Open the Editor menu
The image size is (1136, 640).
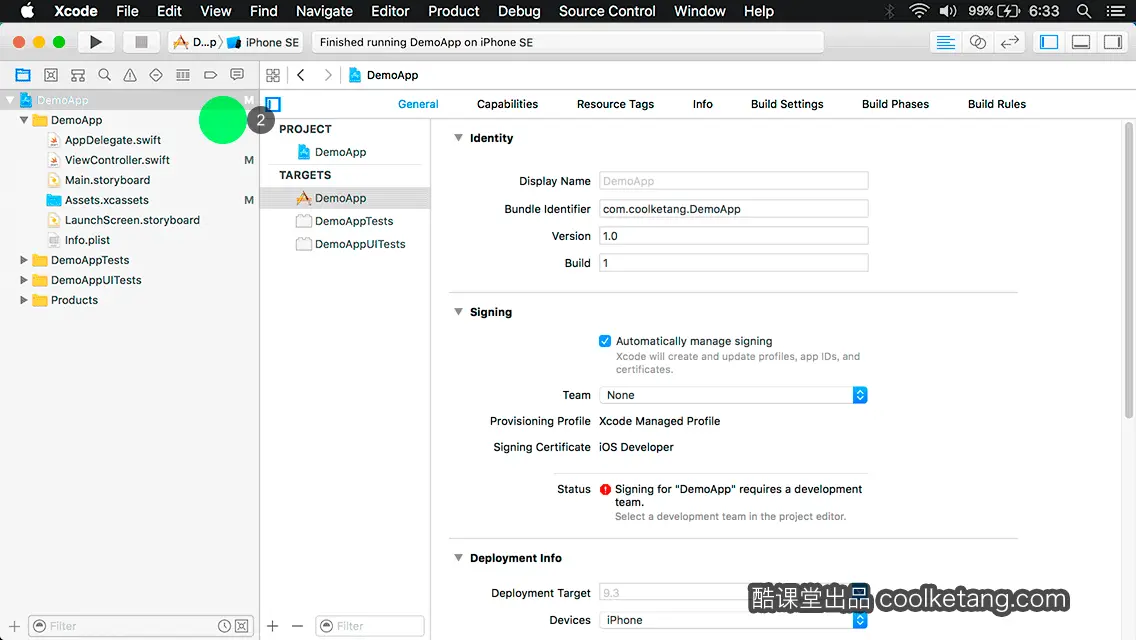tap(390, 11)
